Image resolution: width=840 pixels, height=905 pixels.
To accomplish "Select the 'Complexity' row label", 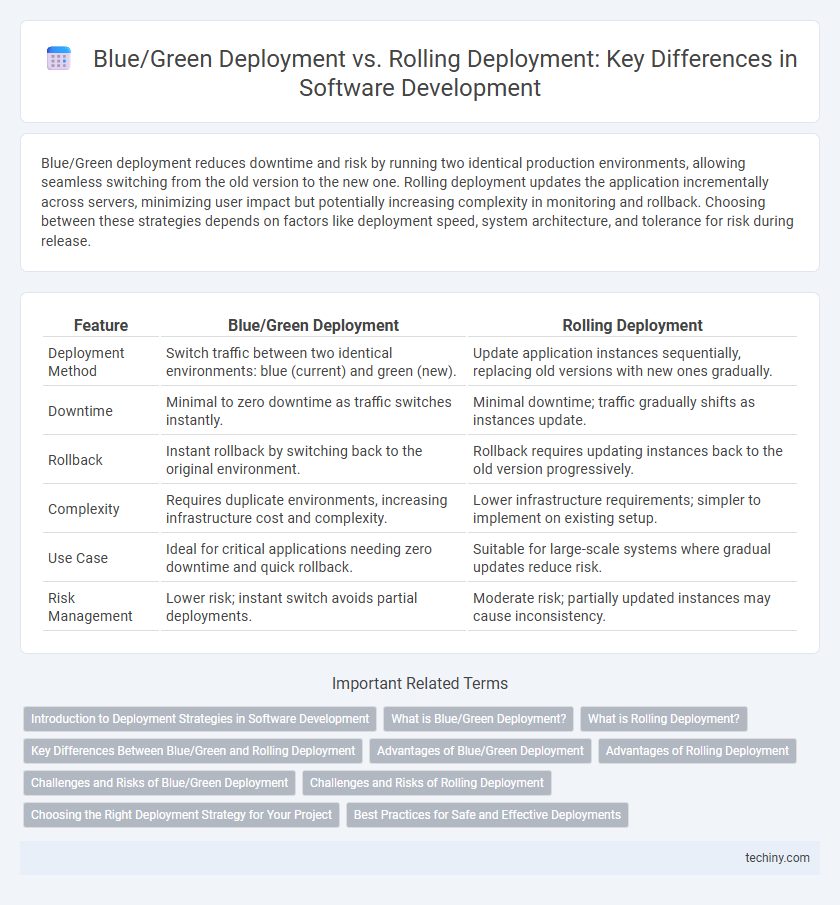I will click(84, 509).
